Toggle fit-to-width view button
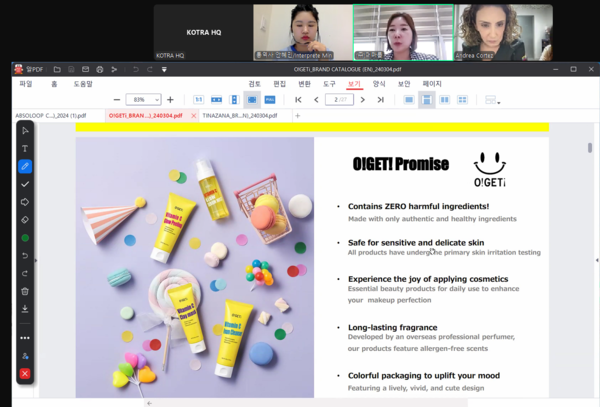 click(216, 100)
